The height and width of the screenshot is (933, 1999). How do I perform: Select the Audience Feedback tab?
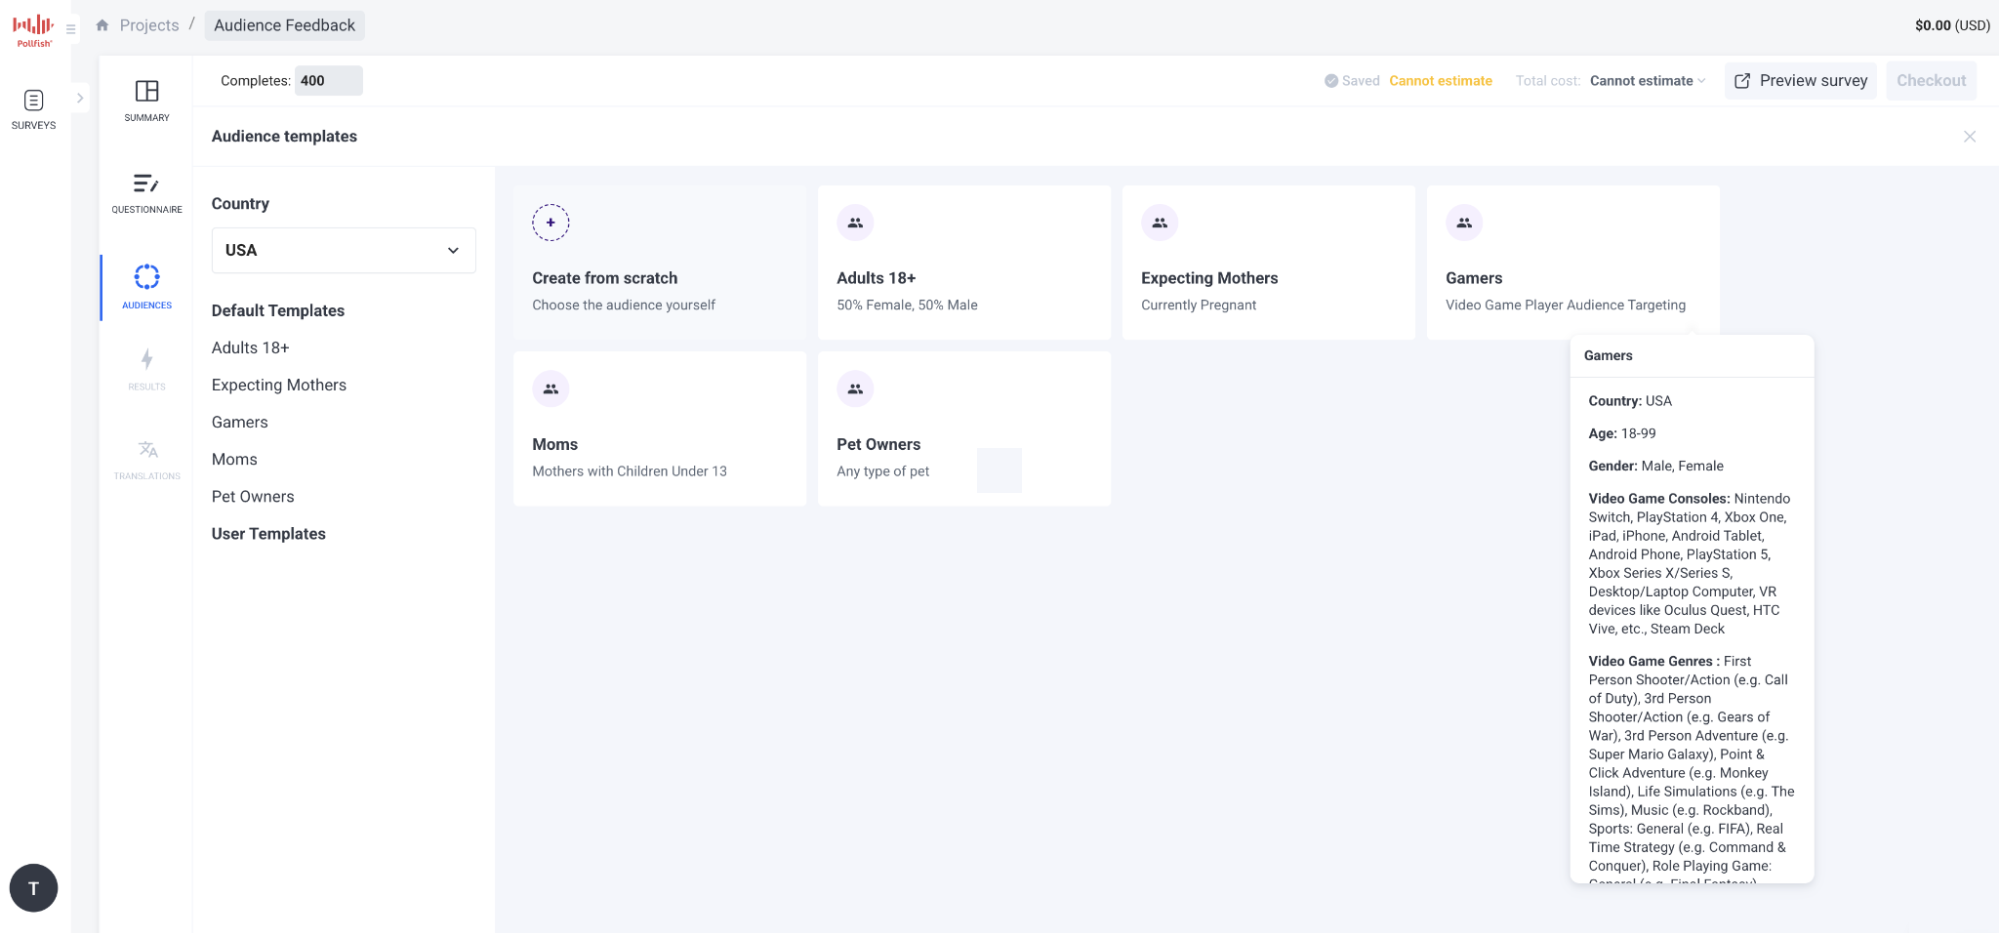tap(284, 25)
